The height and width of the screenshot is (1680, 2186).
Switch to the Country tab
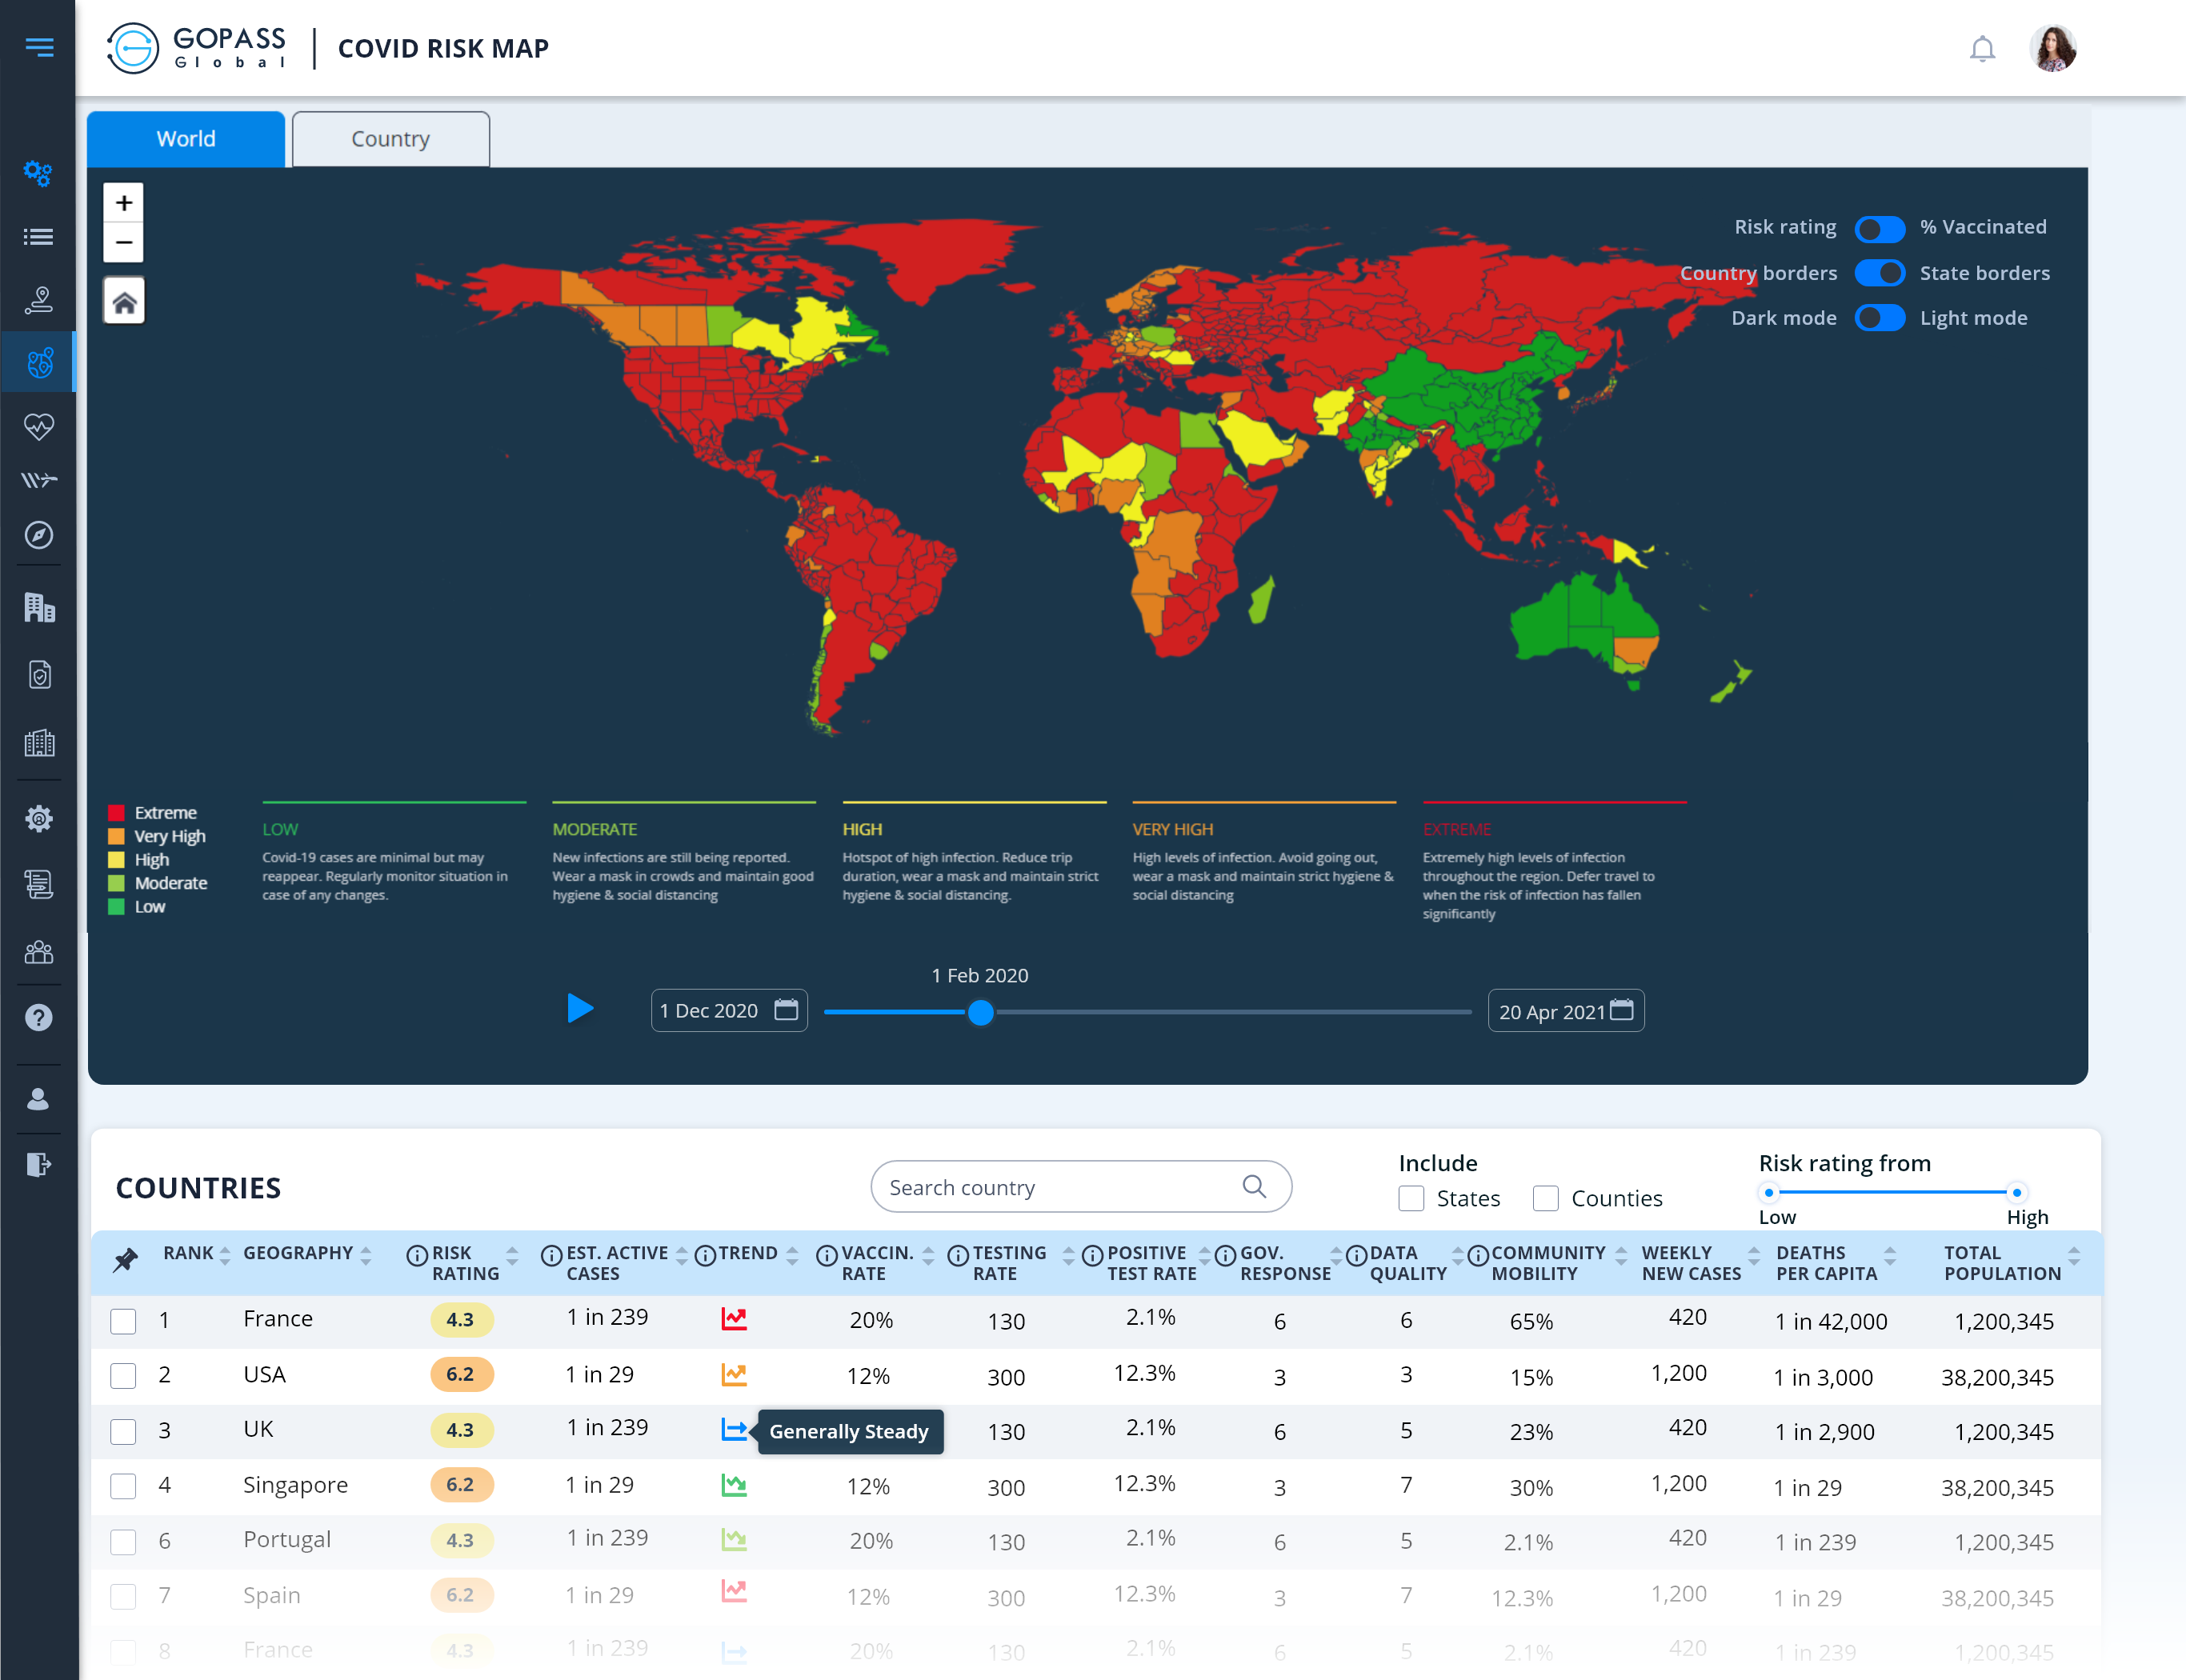[390, 138]
